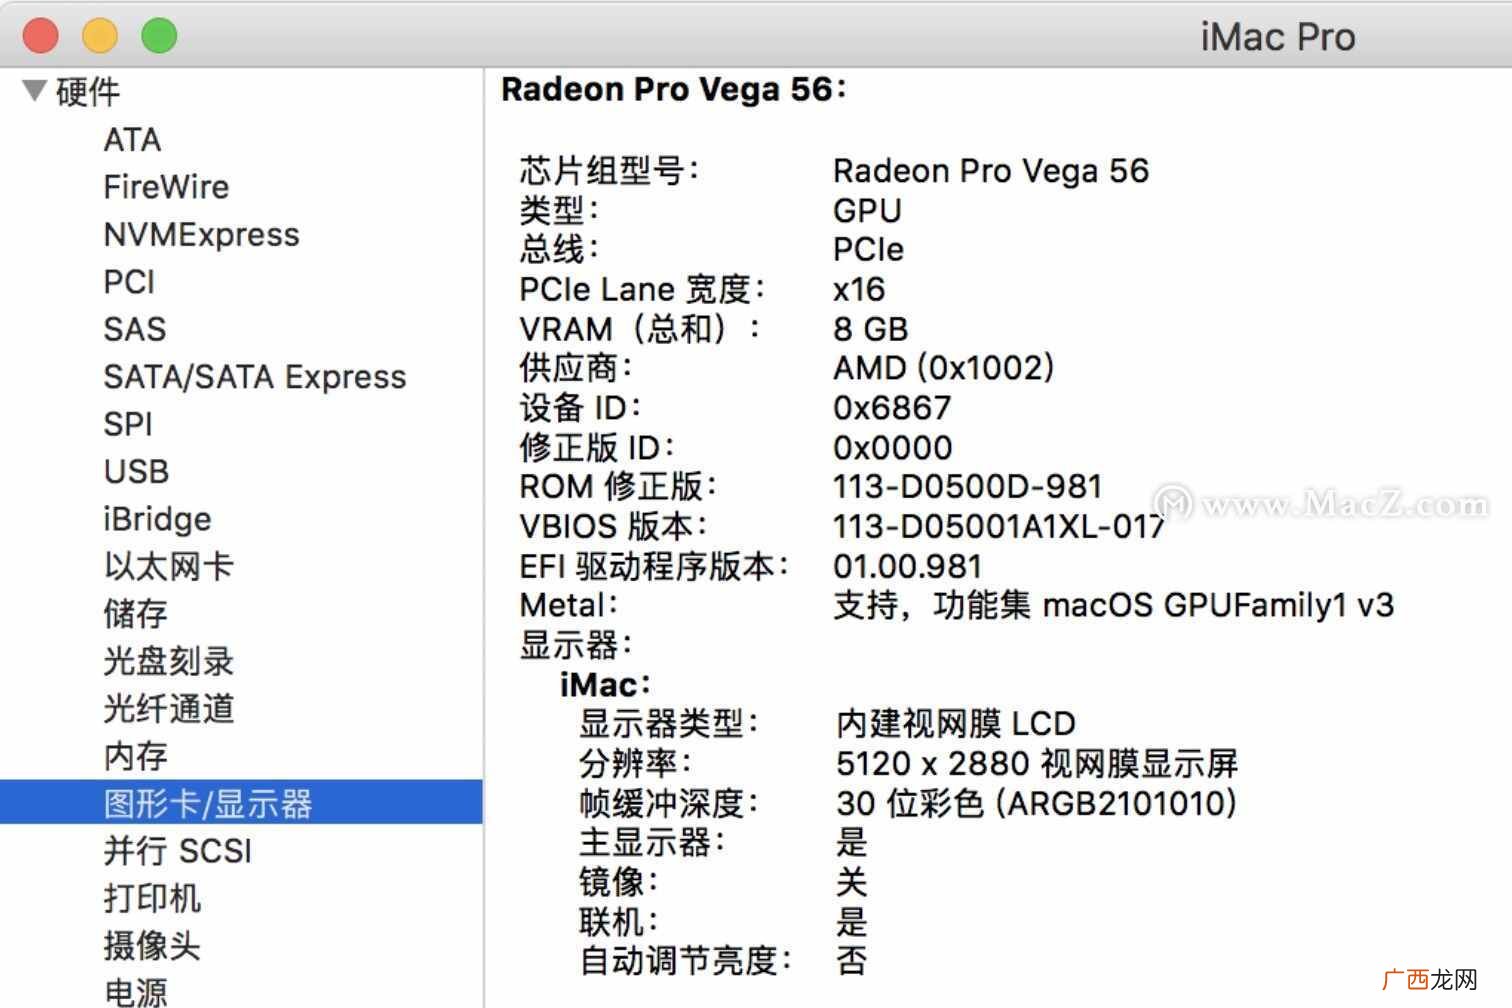
Task: Click ROM revision 113-D0500D-981 value
Action: click(967, 487)
